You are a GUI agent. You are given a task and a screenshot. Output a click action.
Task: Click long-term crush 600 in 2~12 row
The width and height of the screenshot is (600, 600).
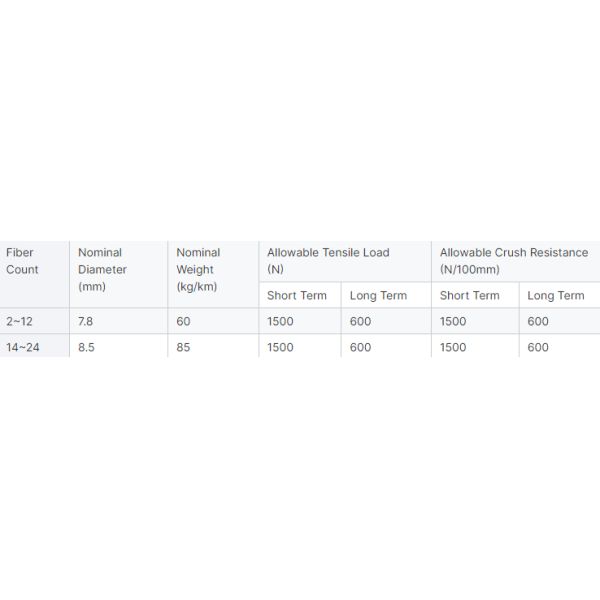point(538,322)
